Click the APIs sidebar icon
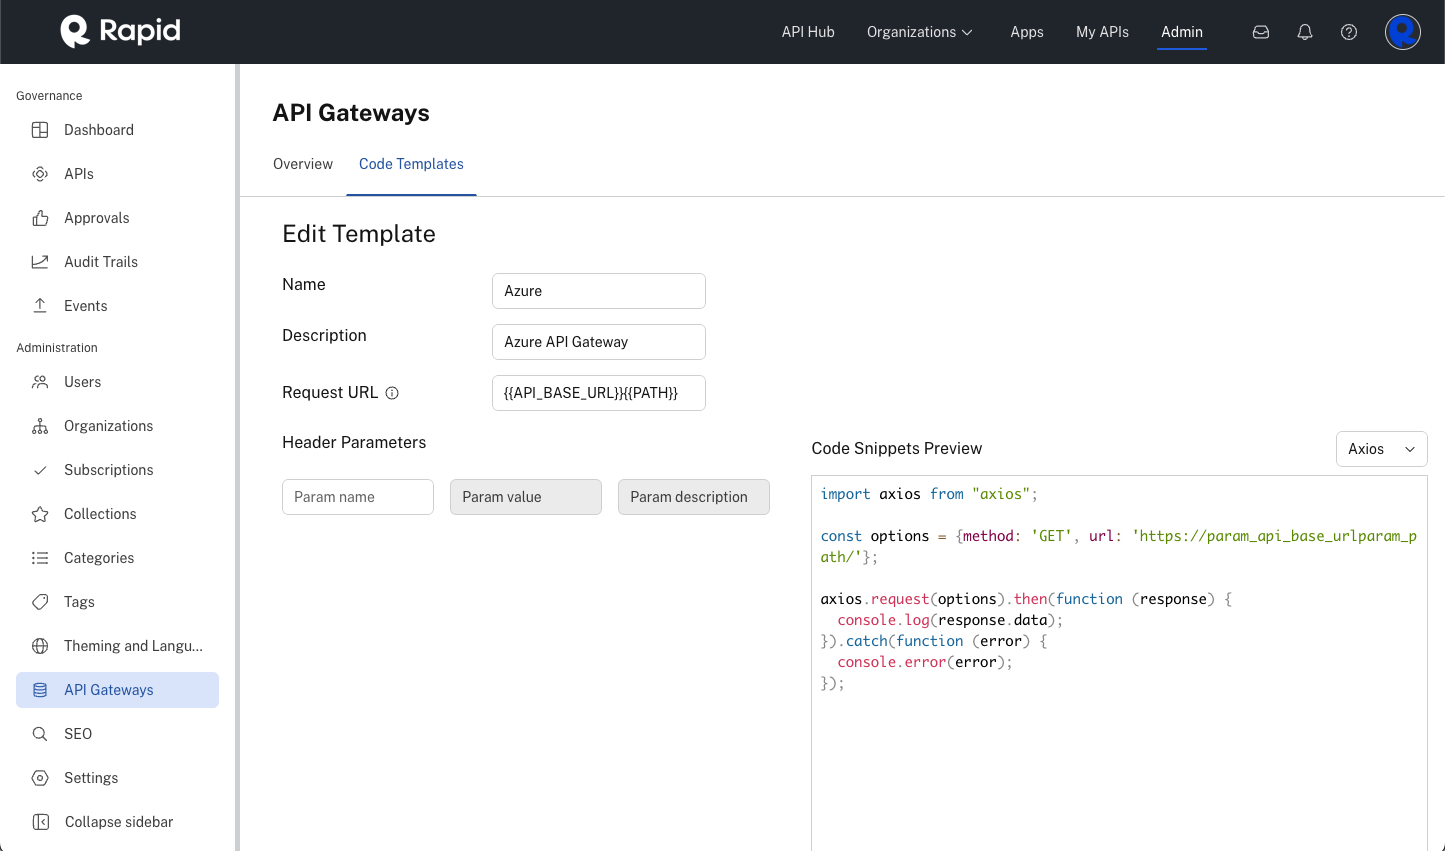1445x851 pixels. click(40, 174)
